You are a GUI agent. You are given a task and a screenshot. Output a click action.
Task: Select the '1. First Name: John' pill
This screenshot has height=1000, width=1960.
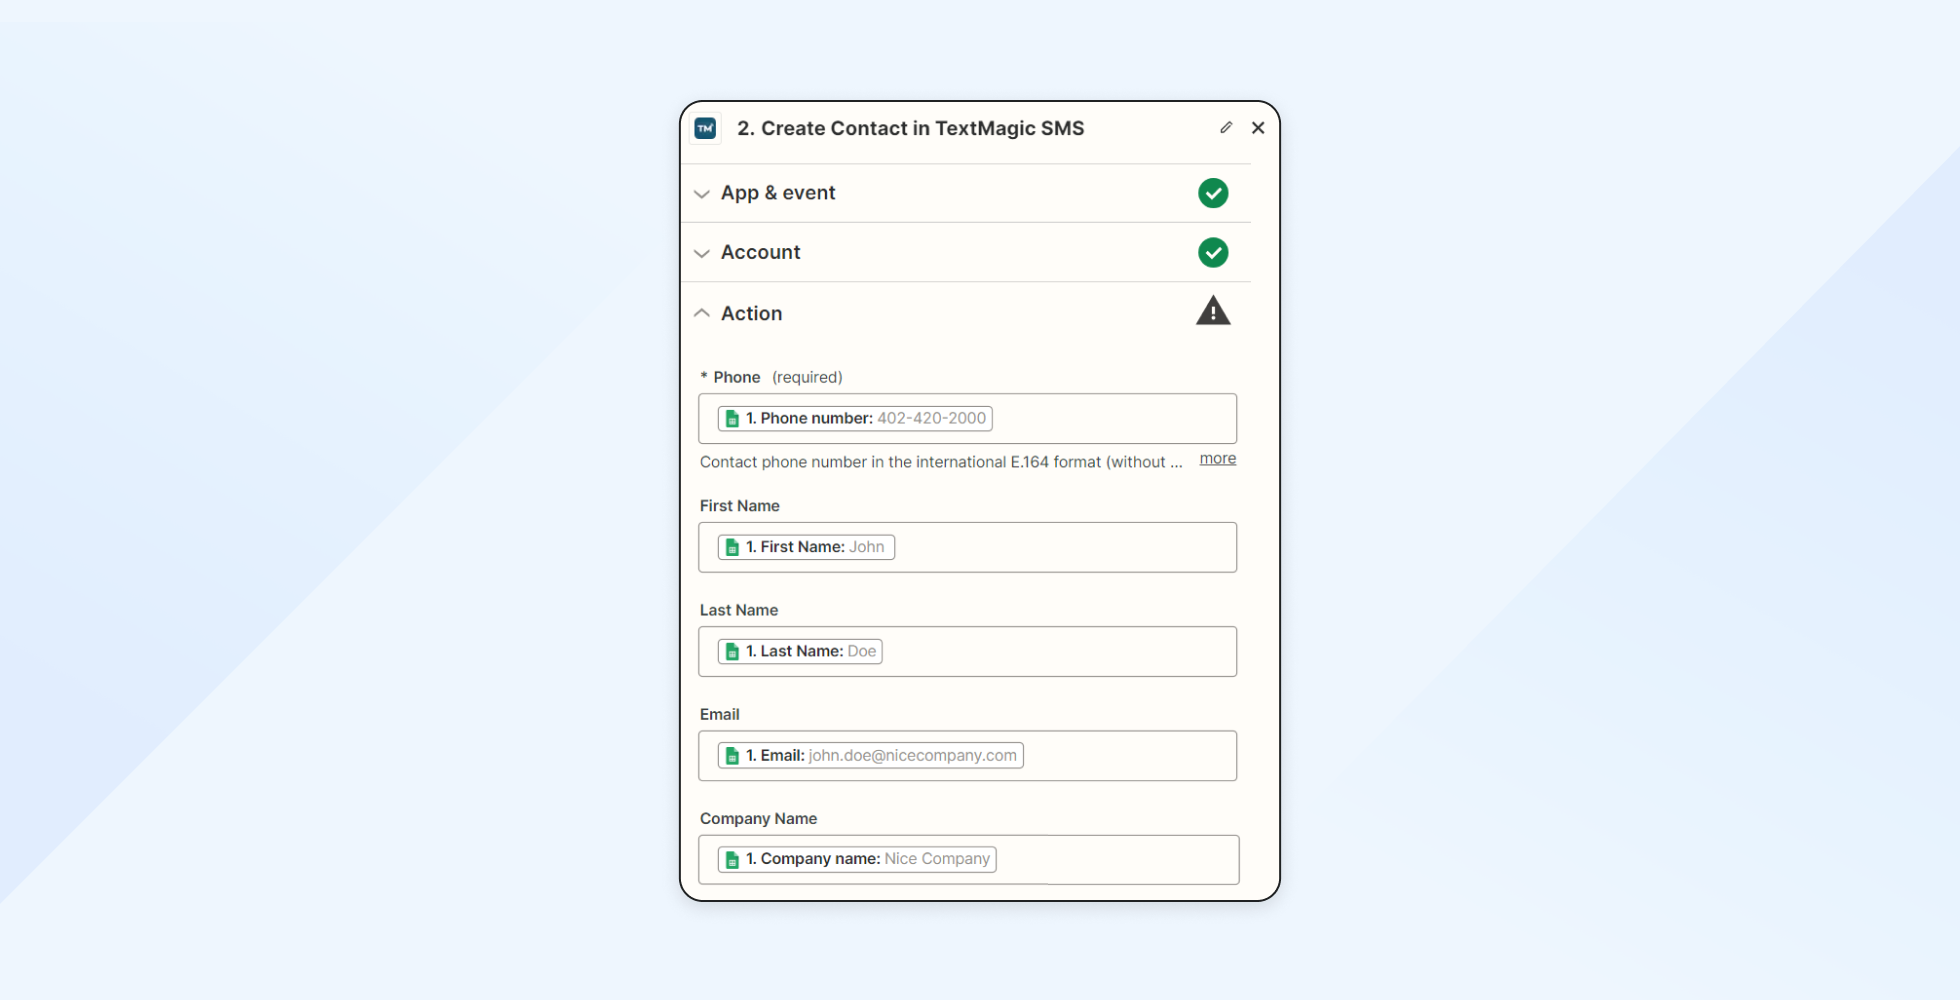tap(806, 547)
